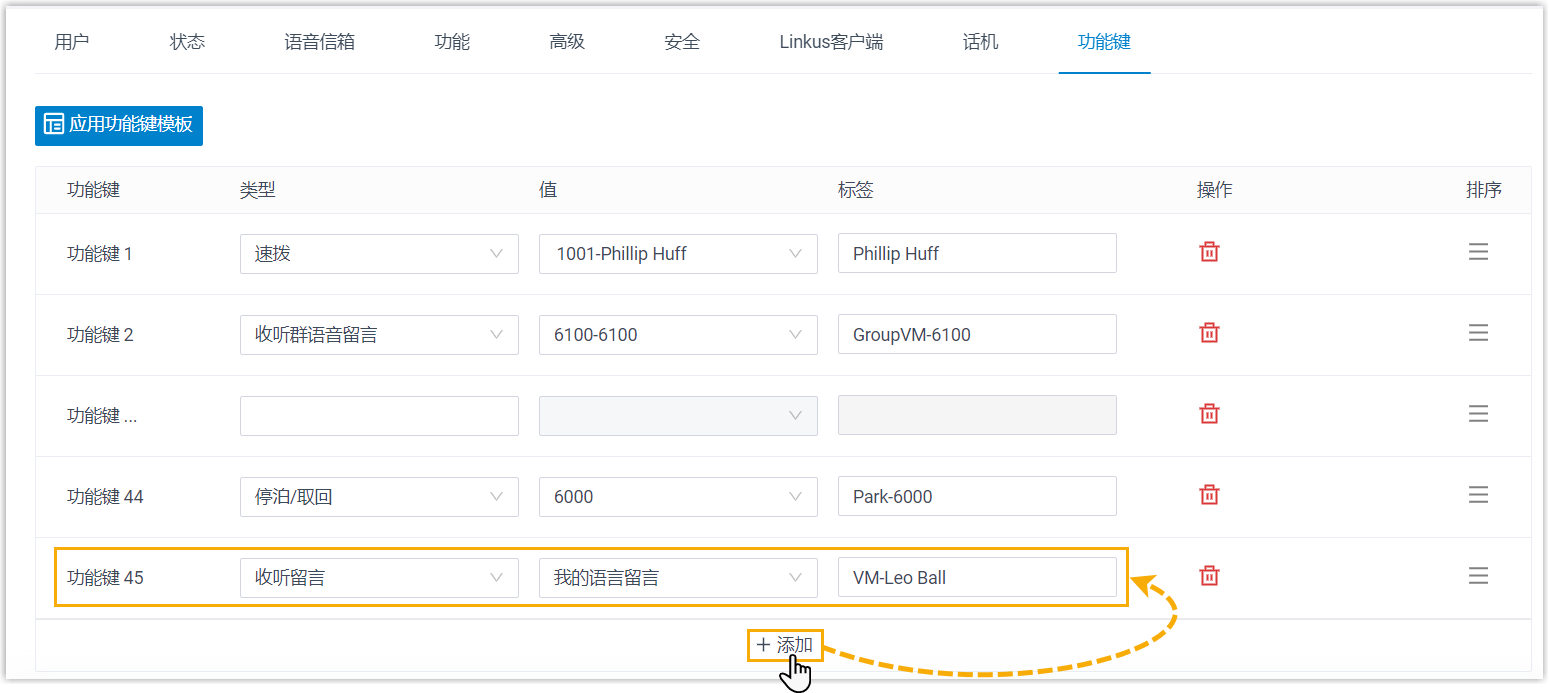
Task: Click 添加 to add a function key
Action: click(x=785, y=645)
